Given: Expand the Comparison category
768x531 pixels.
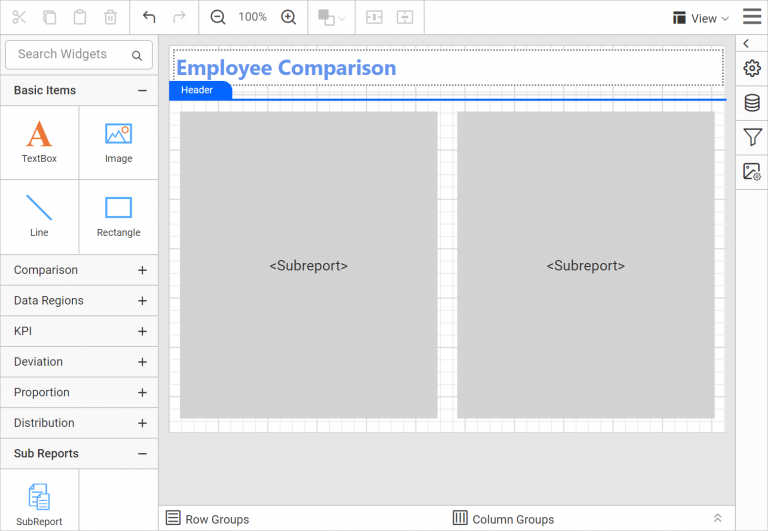Looking at the screenshot, I should 79,270.
